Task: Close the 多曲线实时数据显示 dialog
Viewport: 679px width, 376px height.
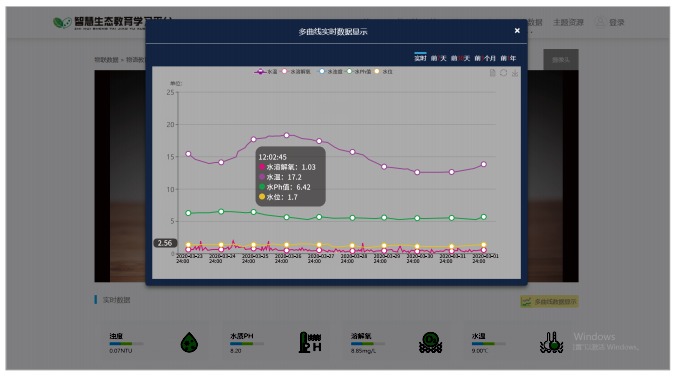Action: (517, 31)
